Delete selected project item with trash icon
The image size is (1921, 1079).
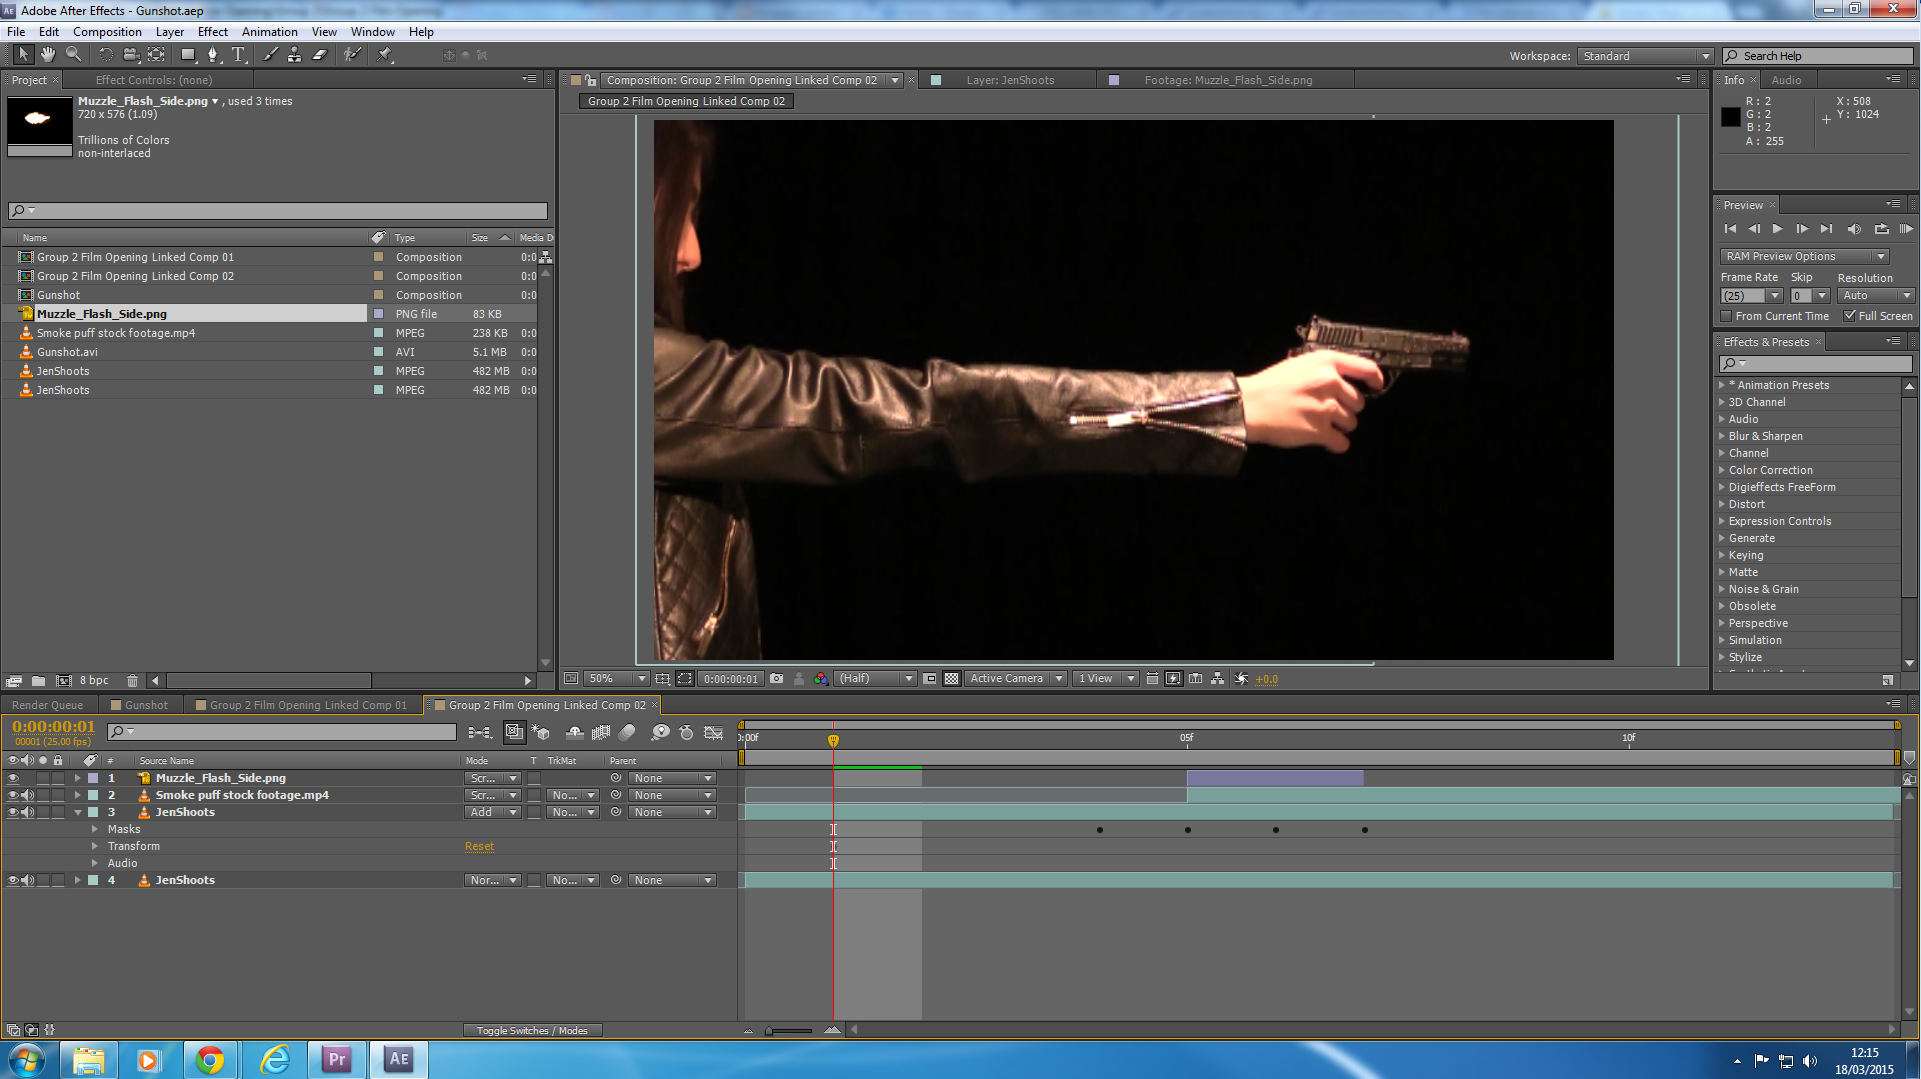(x=132, y=681)
